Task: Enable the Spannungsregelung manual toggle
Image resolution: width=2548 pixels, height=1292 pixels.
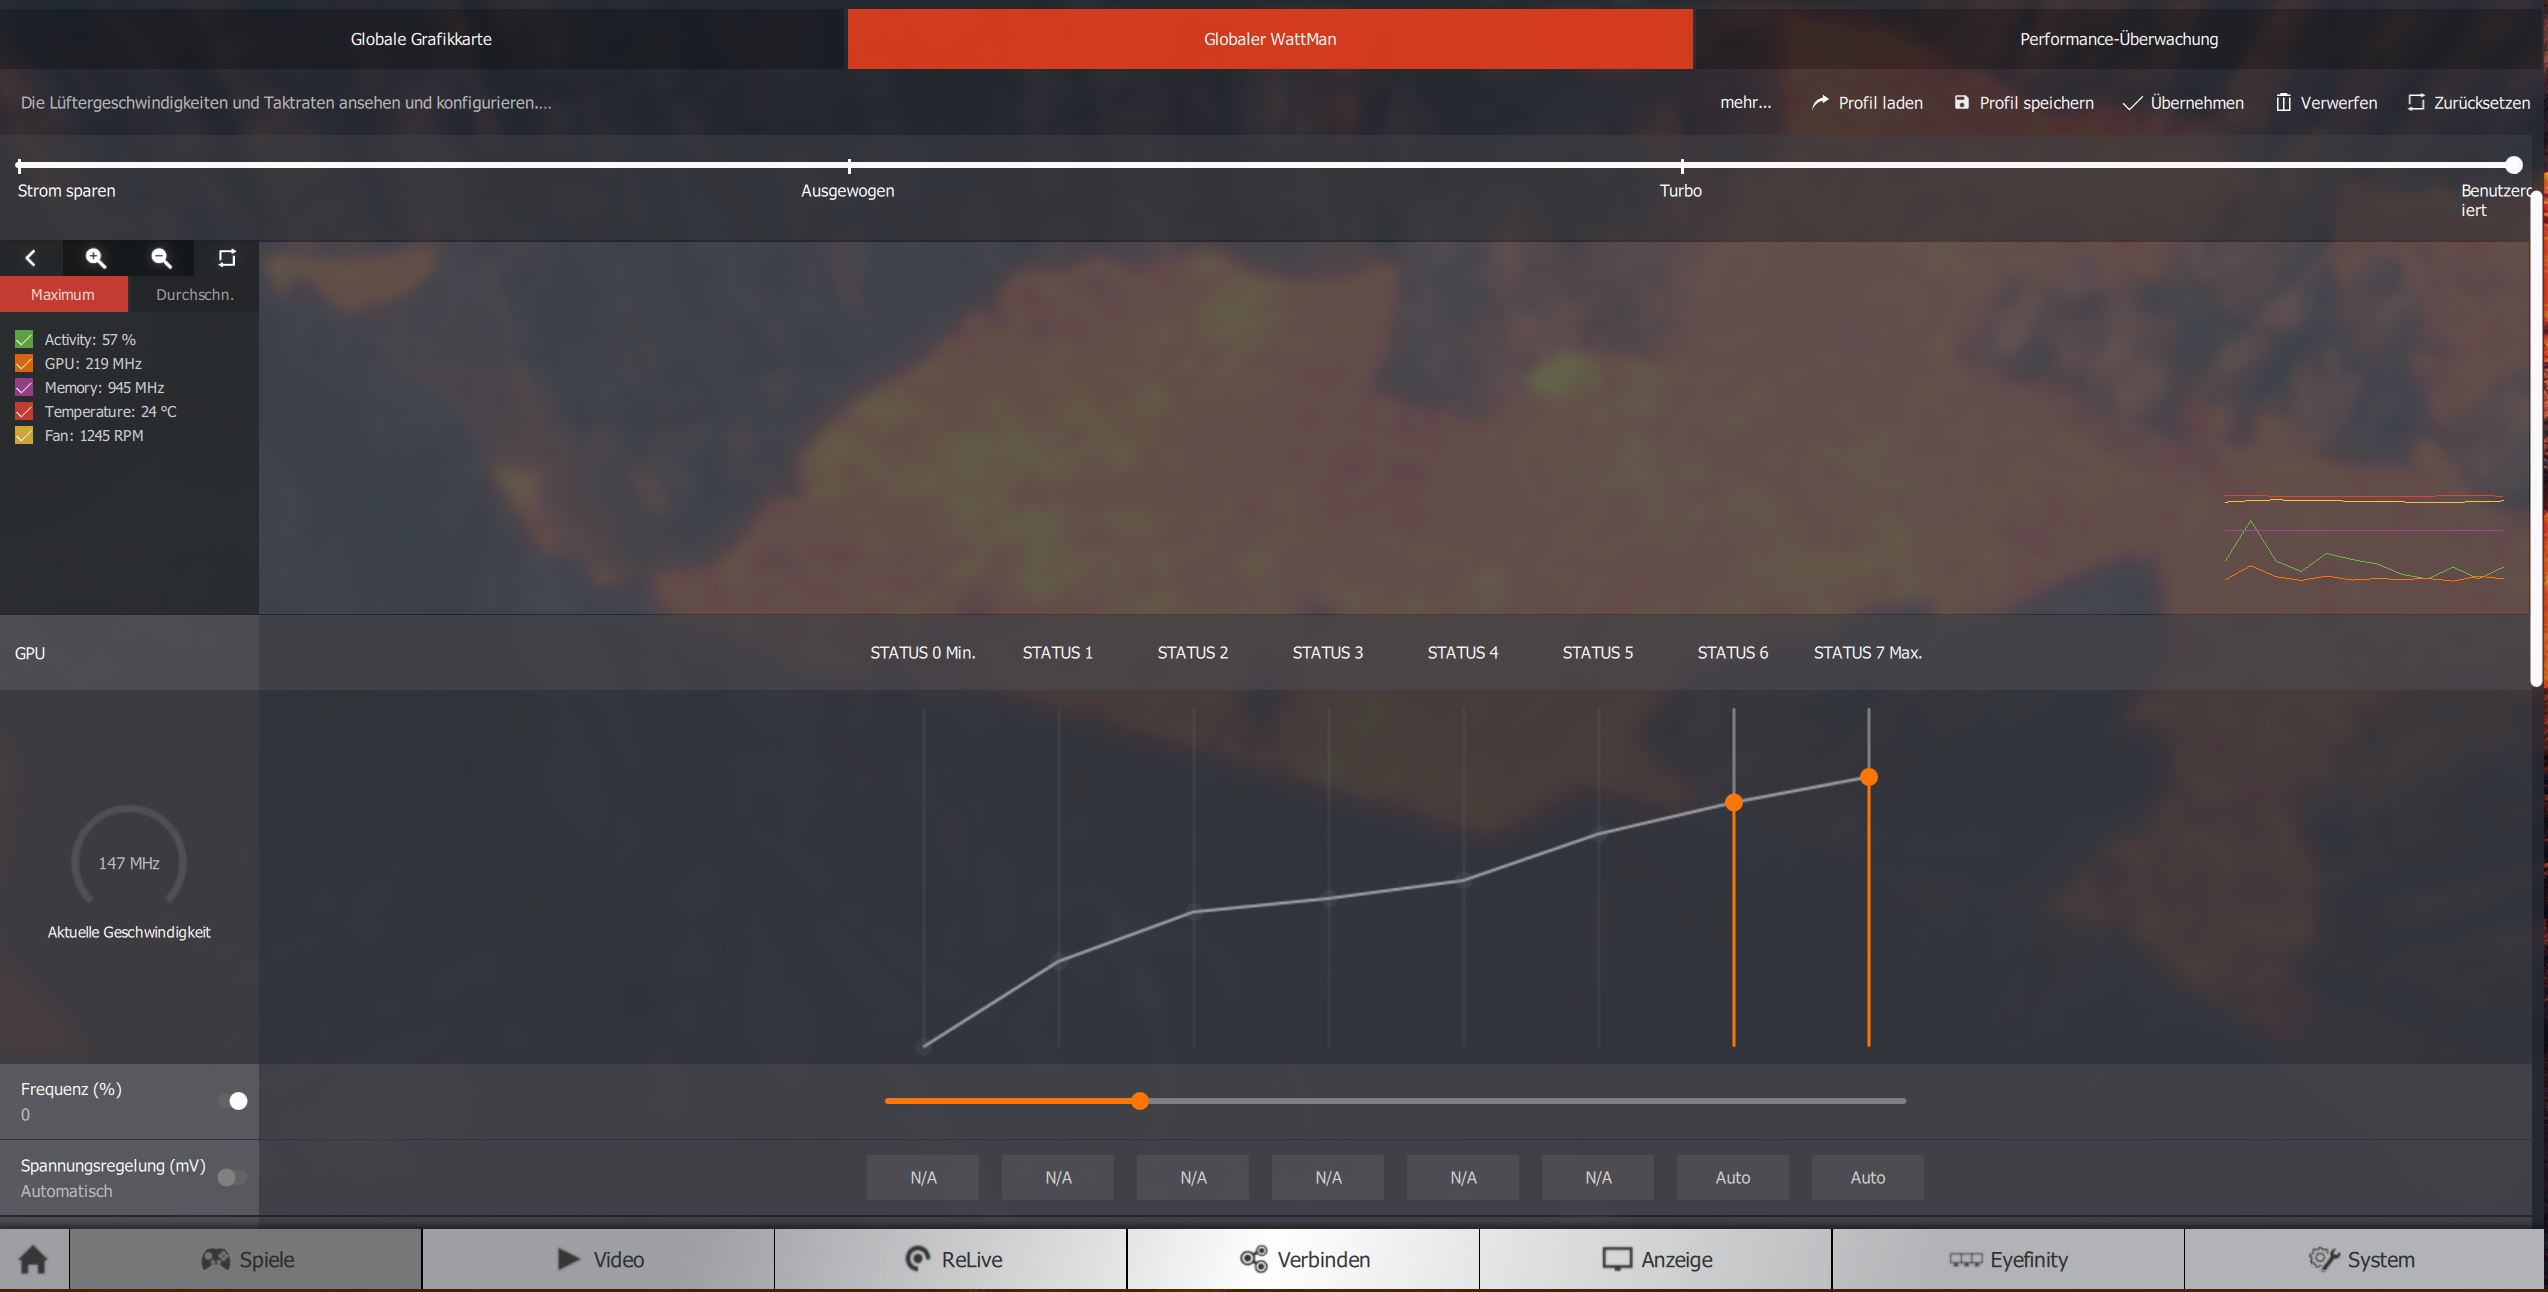Action: (231, 1177)
